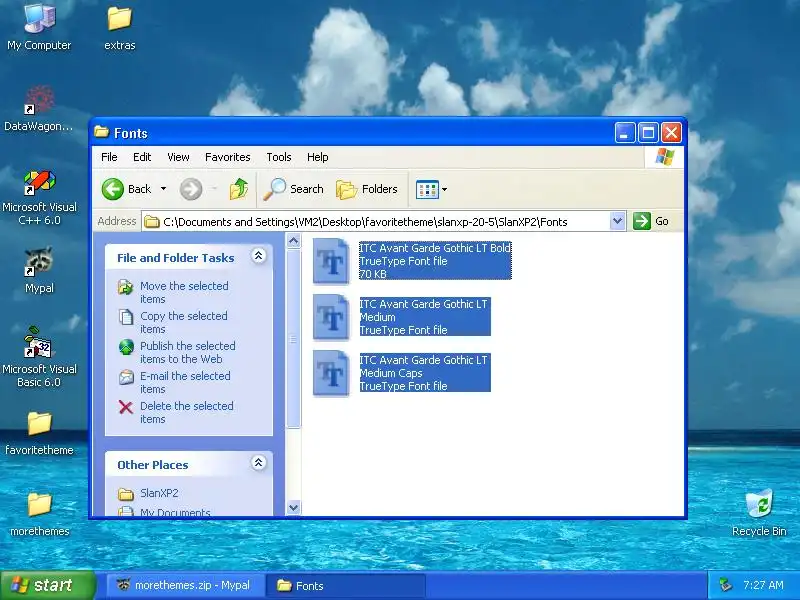Click the Start button

[47, 585]
